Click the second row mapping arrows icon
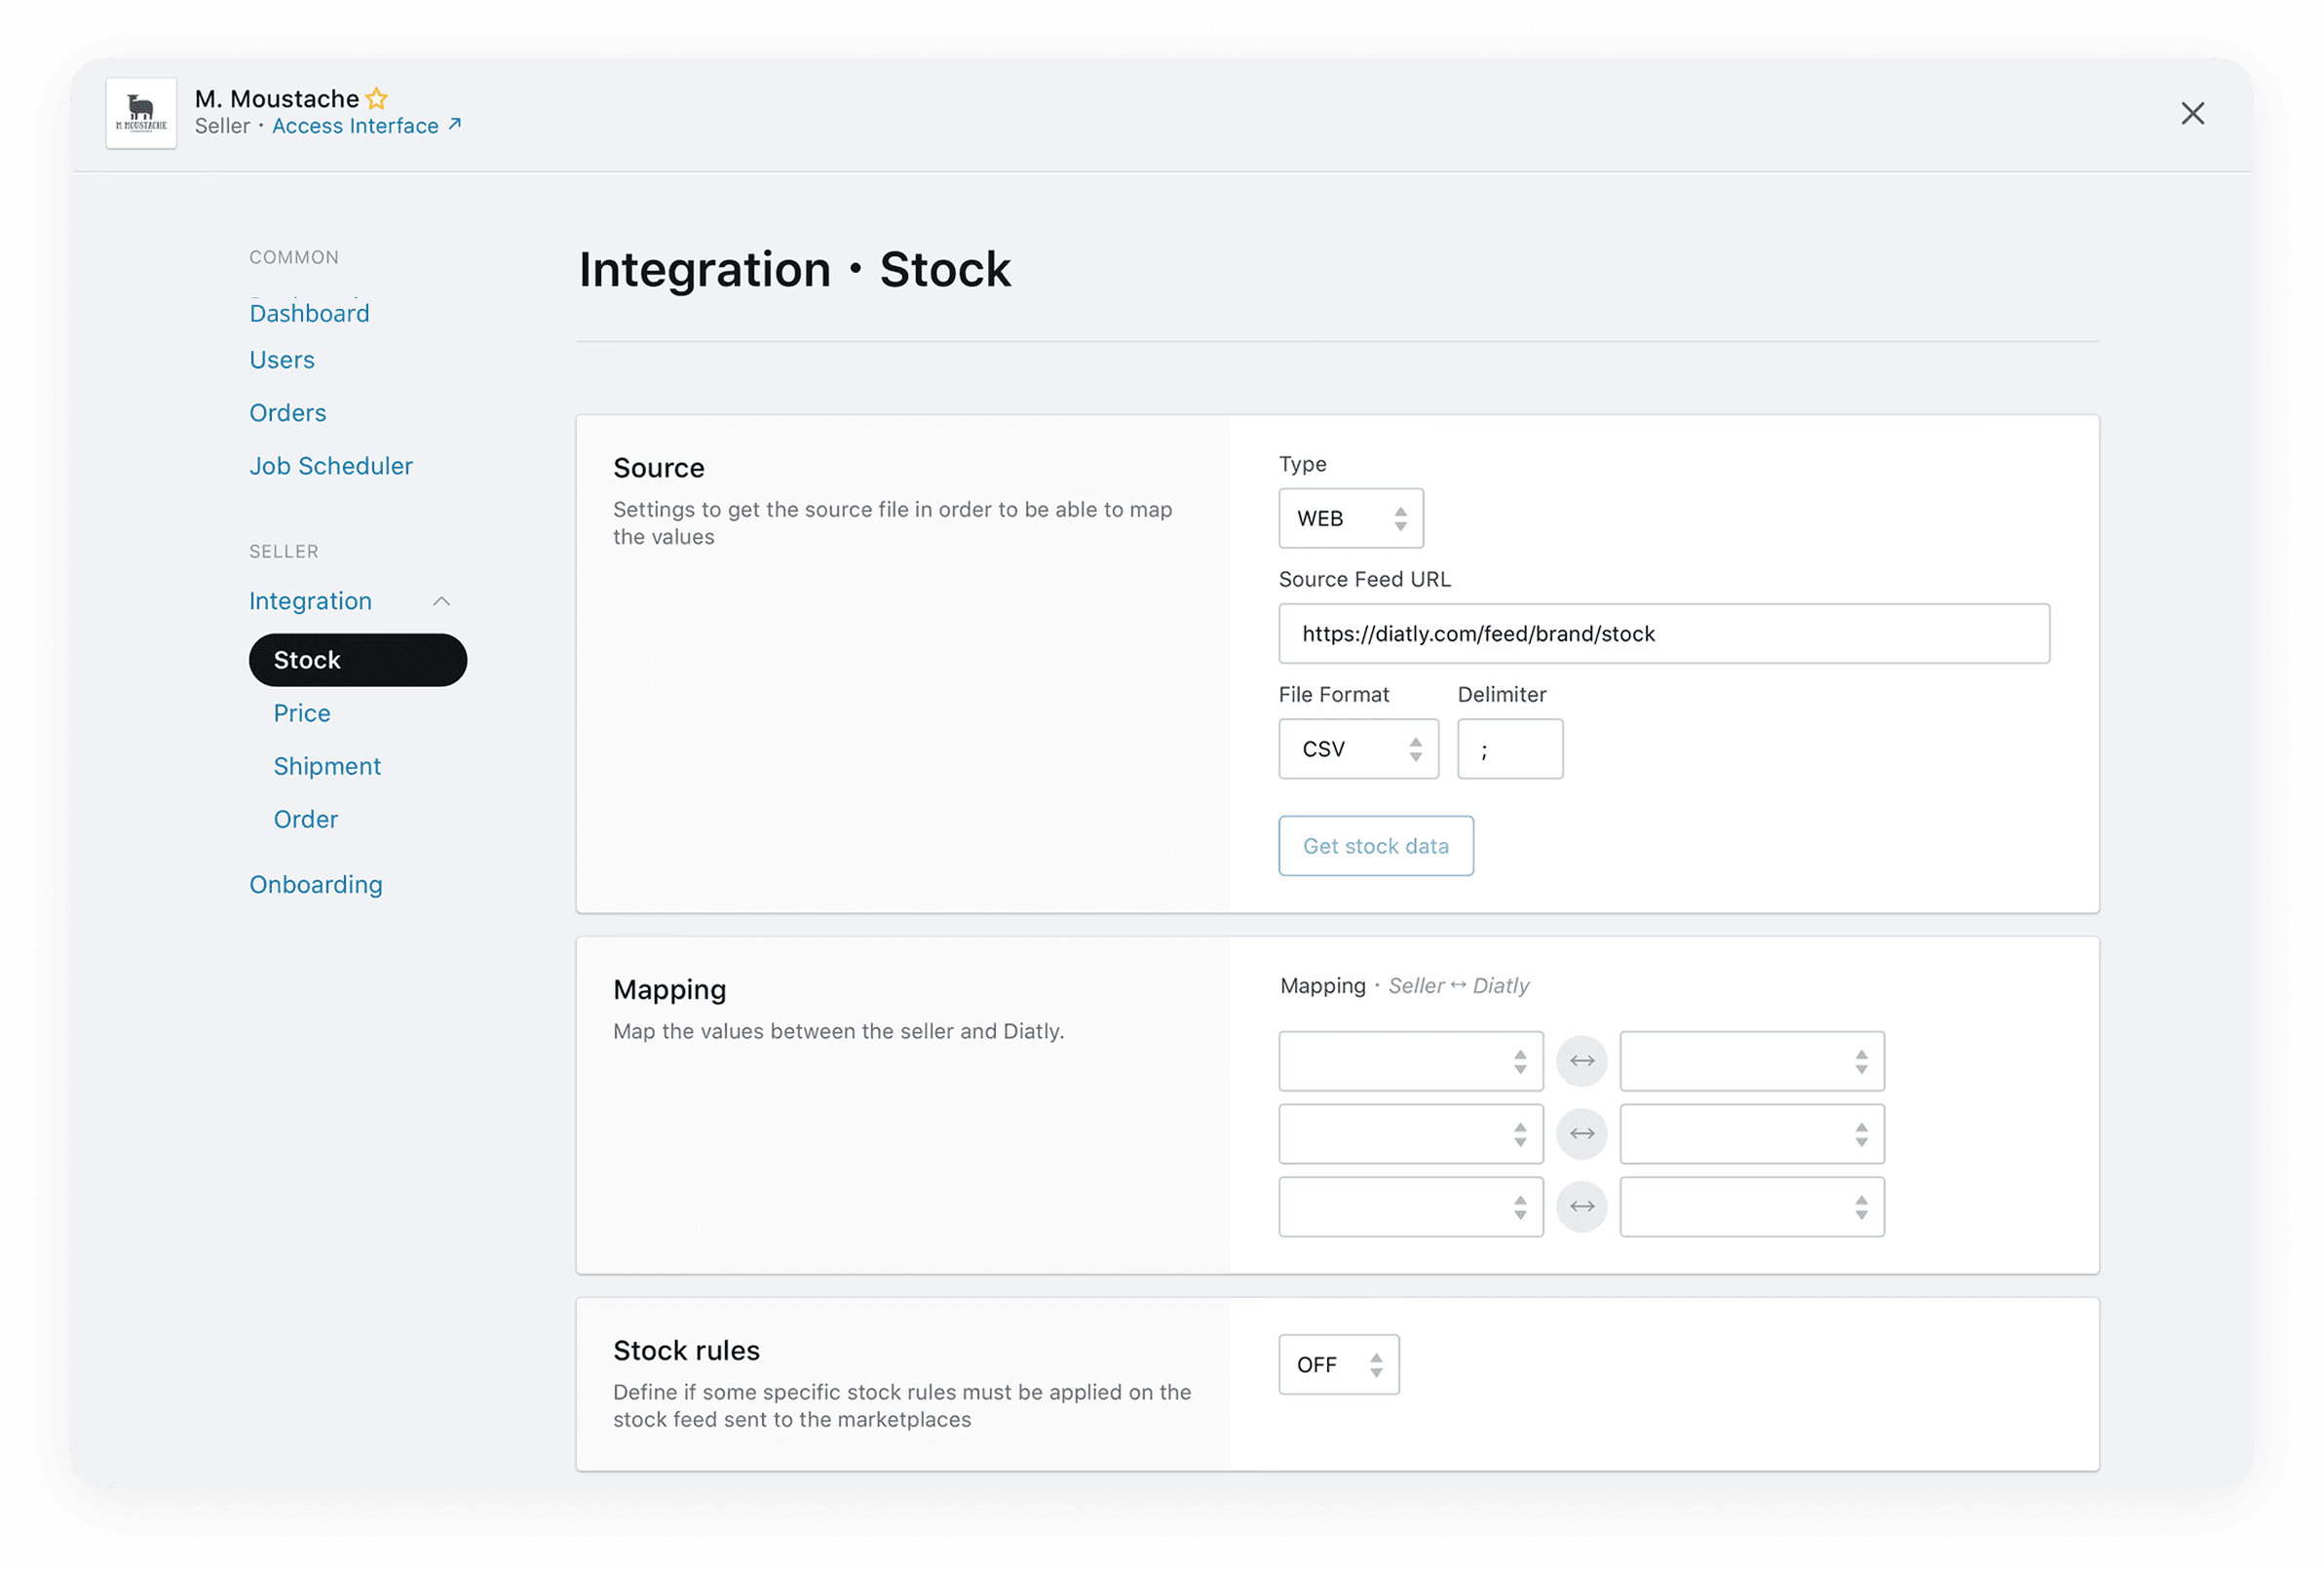Viewport: 2324px width, 1570px height. (x=1581, y=1134)
